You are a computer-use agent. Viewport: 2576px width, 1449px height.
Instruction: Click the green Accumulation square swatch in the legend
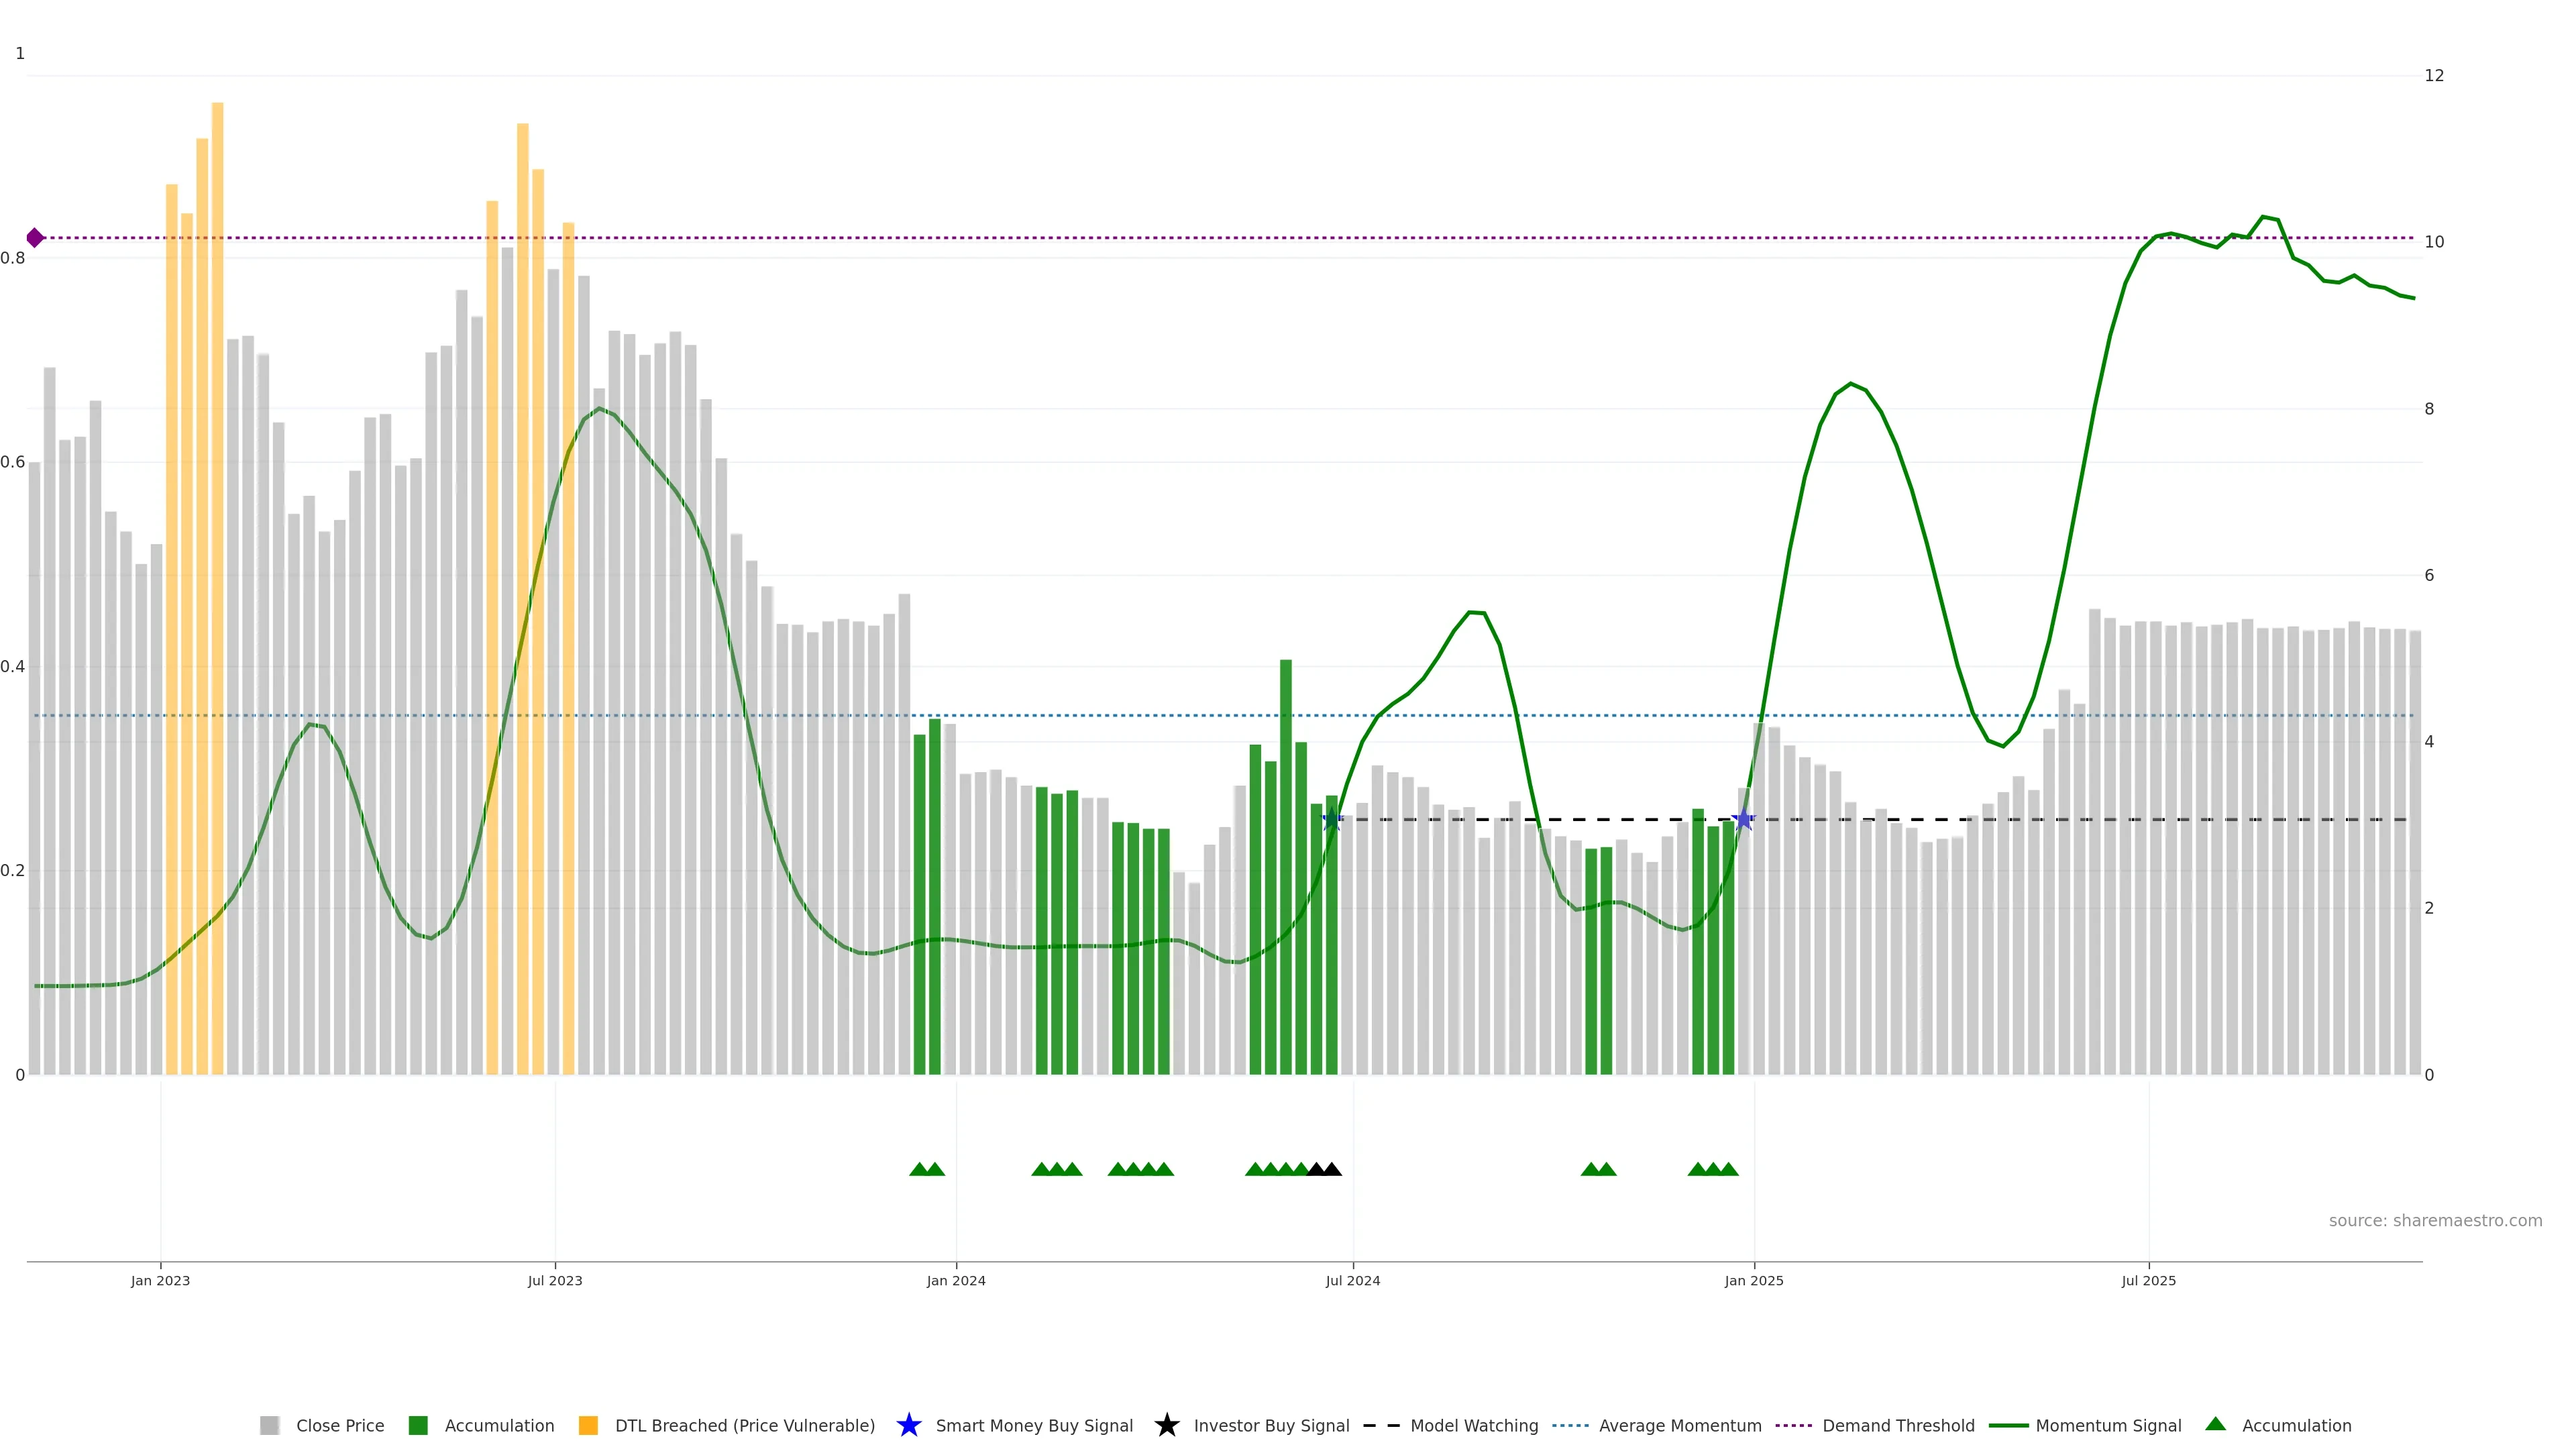pos(418,1425)
